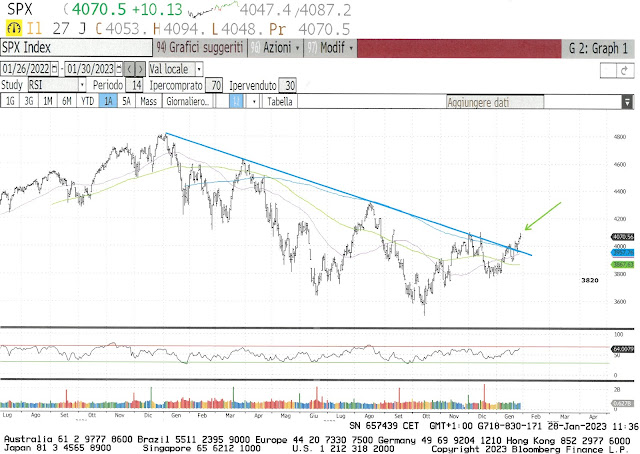Screen dimensions: 640x454
Task: Select the 3G time range
Action: pos(29,101)
